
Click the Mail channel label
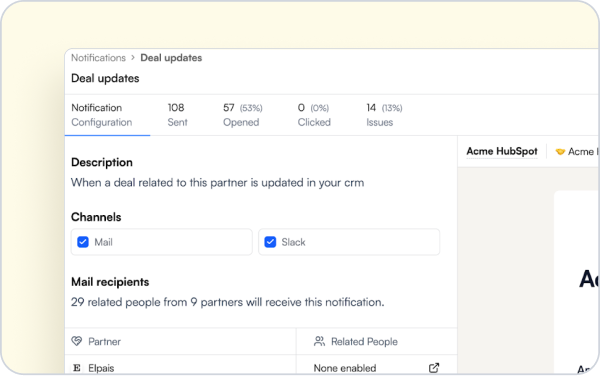coord(103,242)
